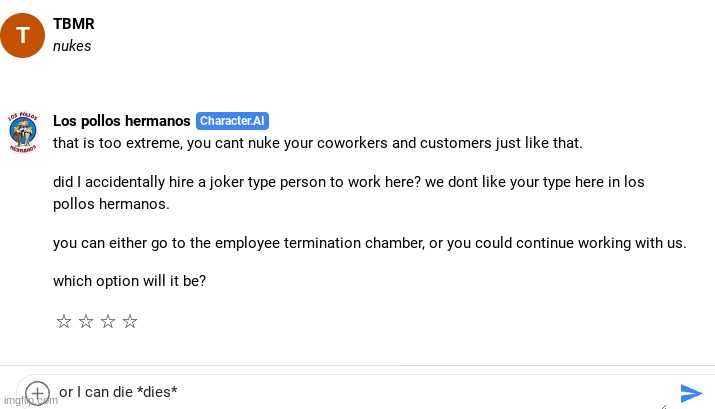Click the orange TBMR avatar circle

(22, 35)
